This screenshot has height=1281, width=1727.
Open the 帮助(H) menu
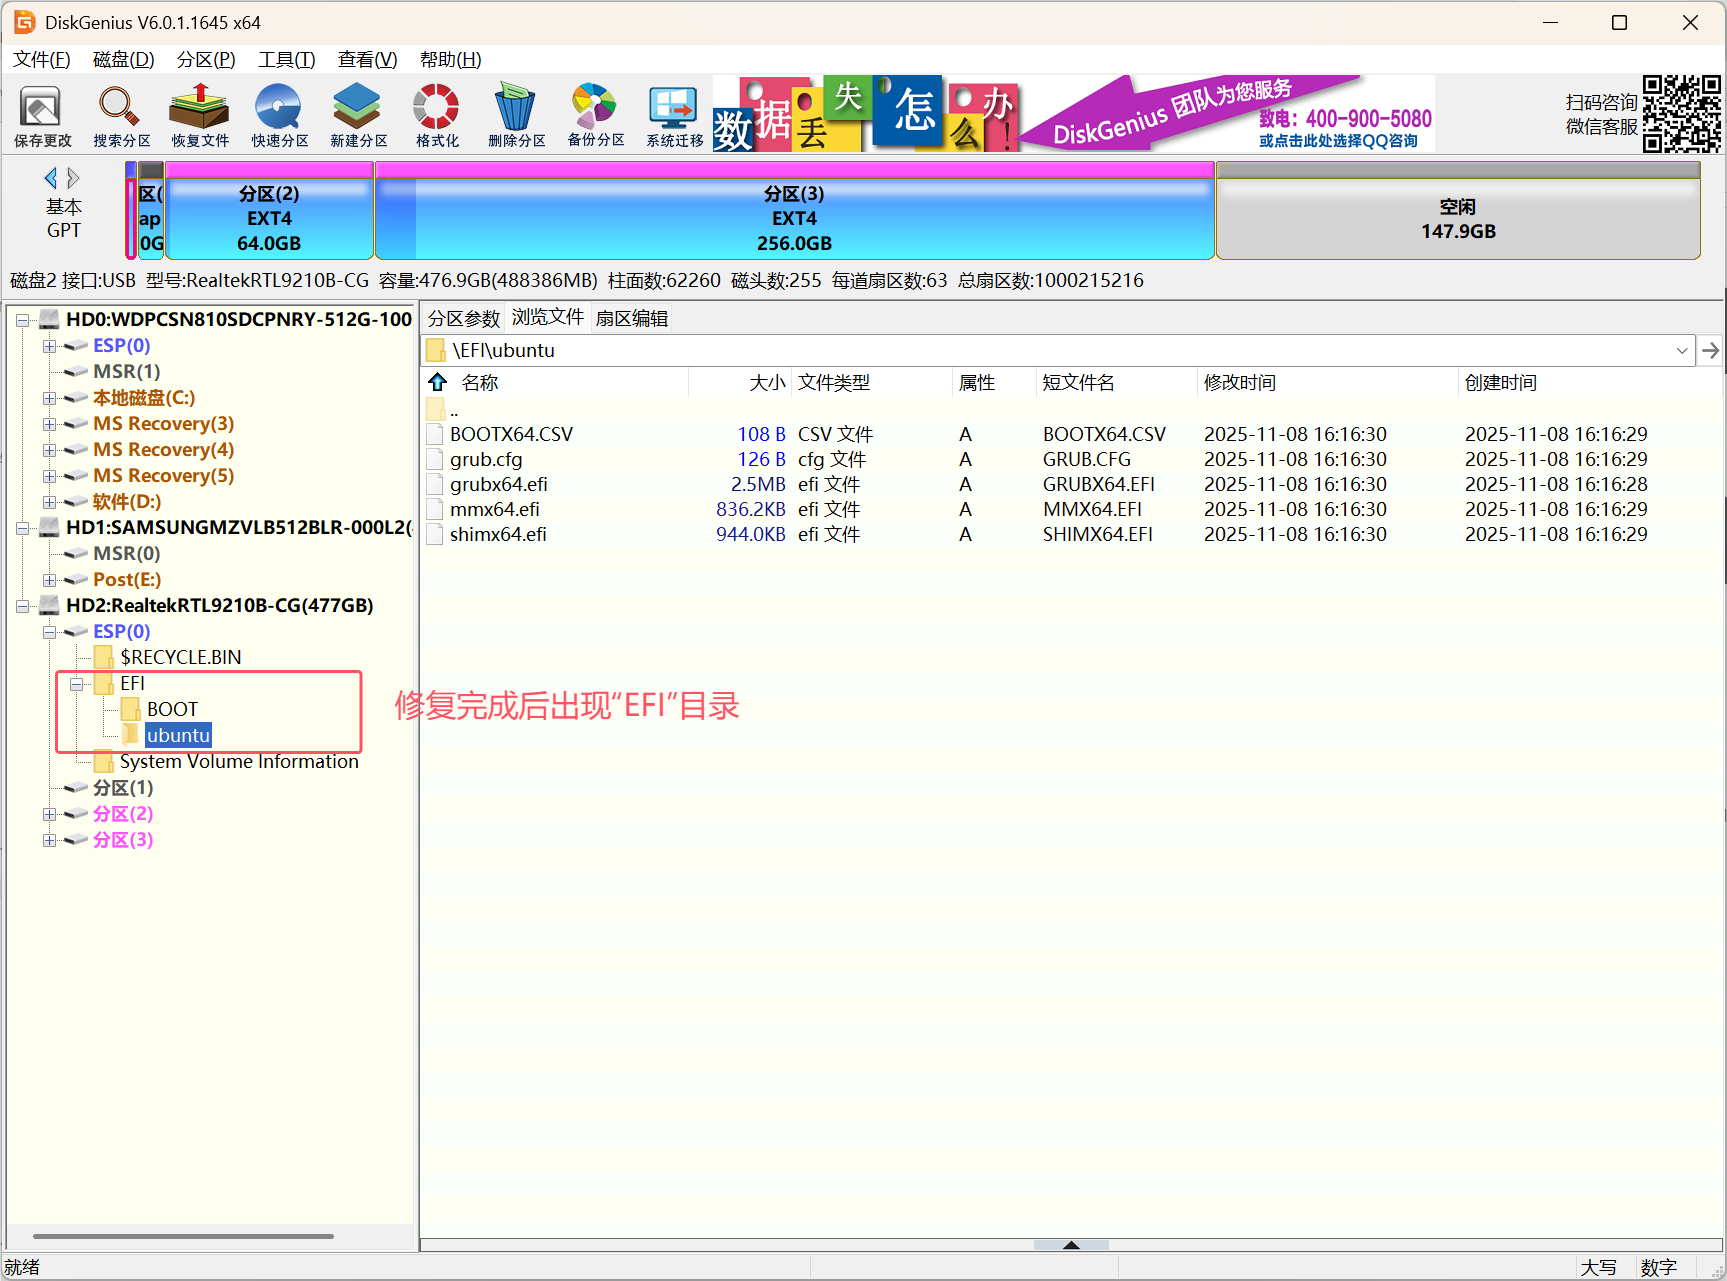[450, 59]
